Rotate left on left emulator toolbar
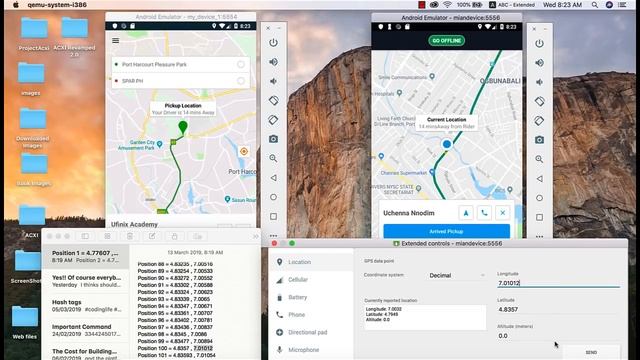This screenshot has height=360, width=640. pos(273,100)
